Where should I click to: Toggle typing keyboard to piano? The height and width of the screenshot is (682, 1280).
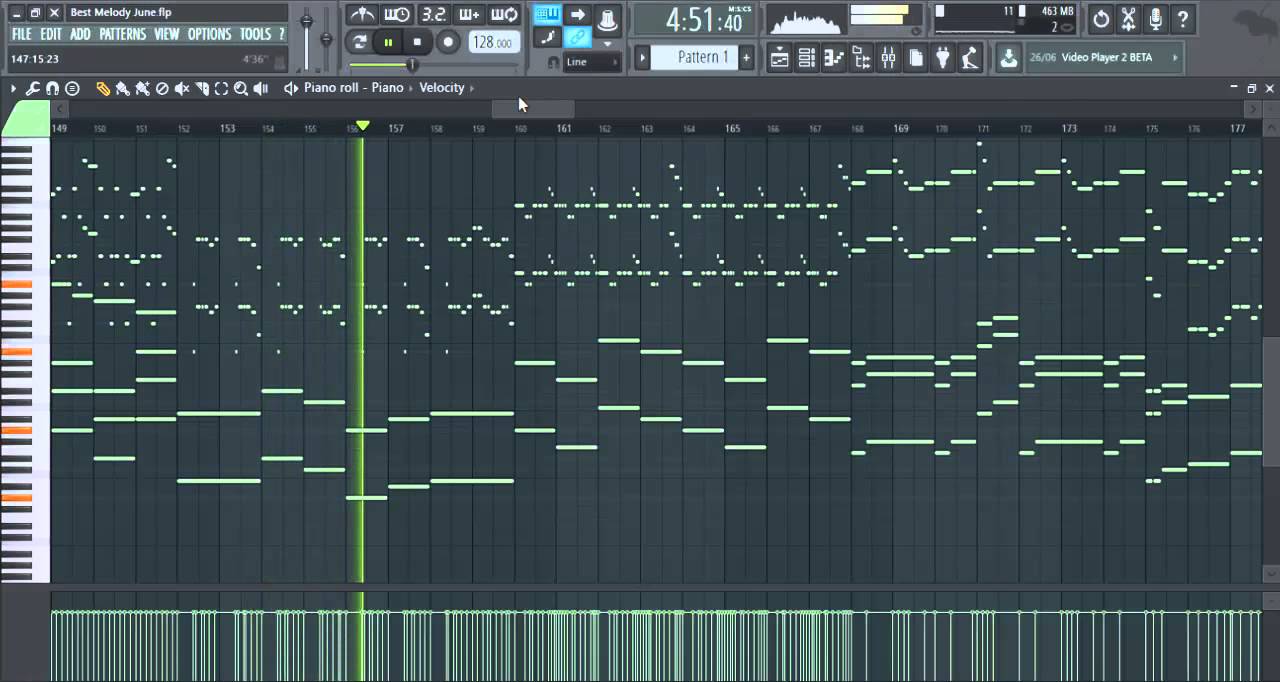(x=547, y=14)
